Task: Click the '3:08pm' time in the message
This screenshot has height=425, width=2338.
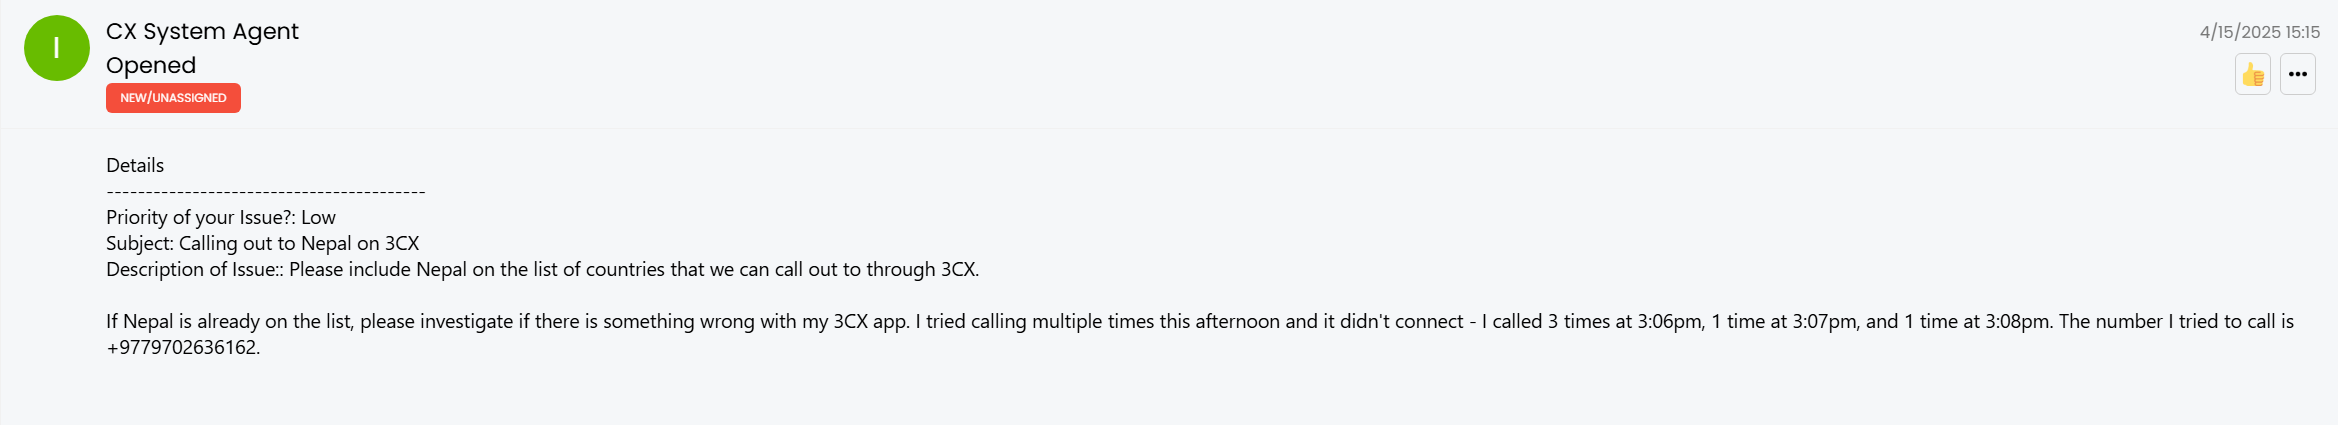Action: coord(2017,321)
